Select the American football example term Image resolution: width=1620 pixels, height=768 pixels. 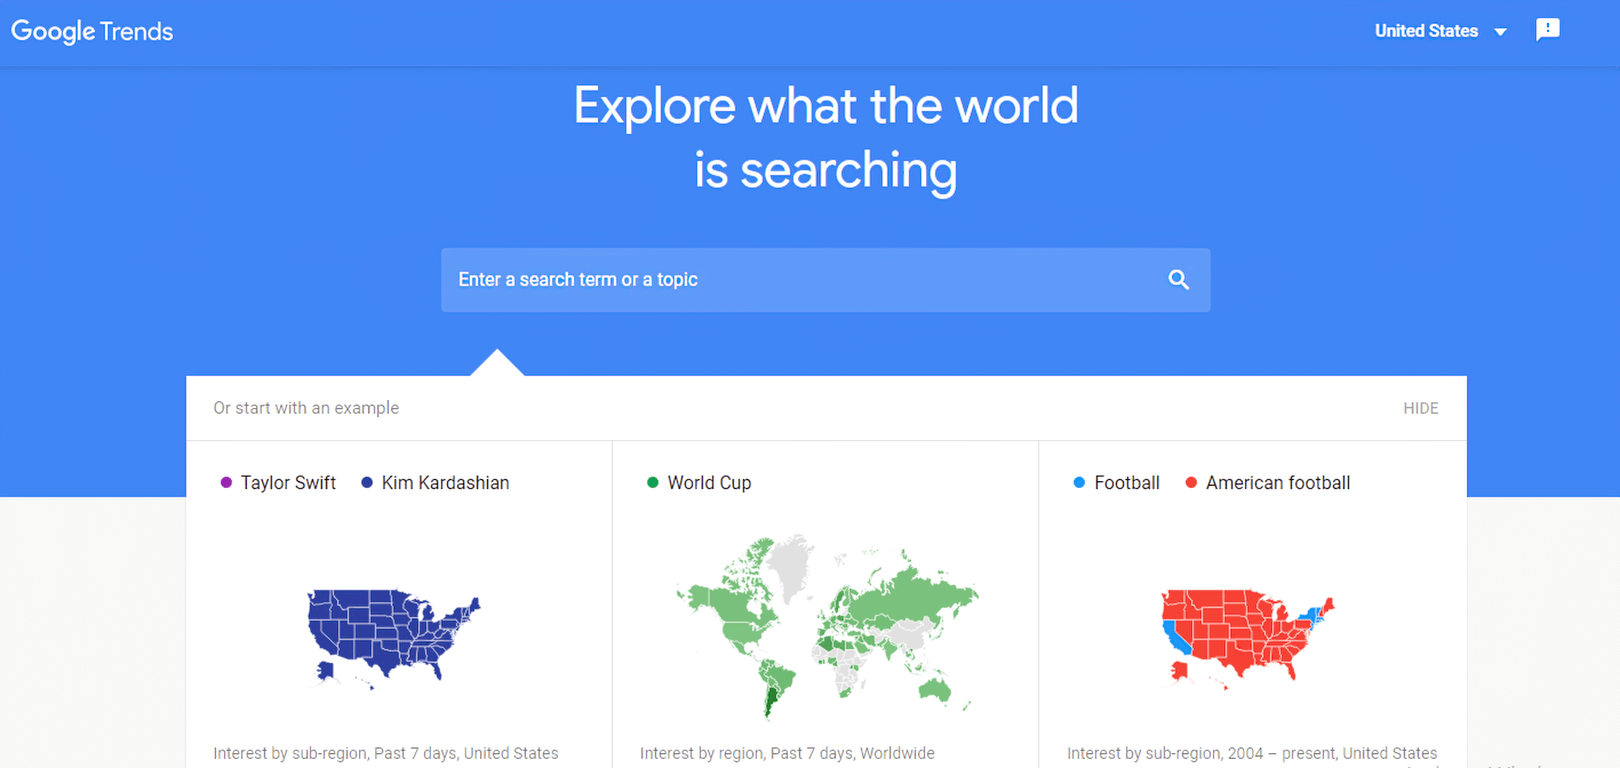(x=1278, y=483)
